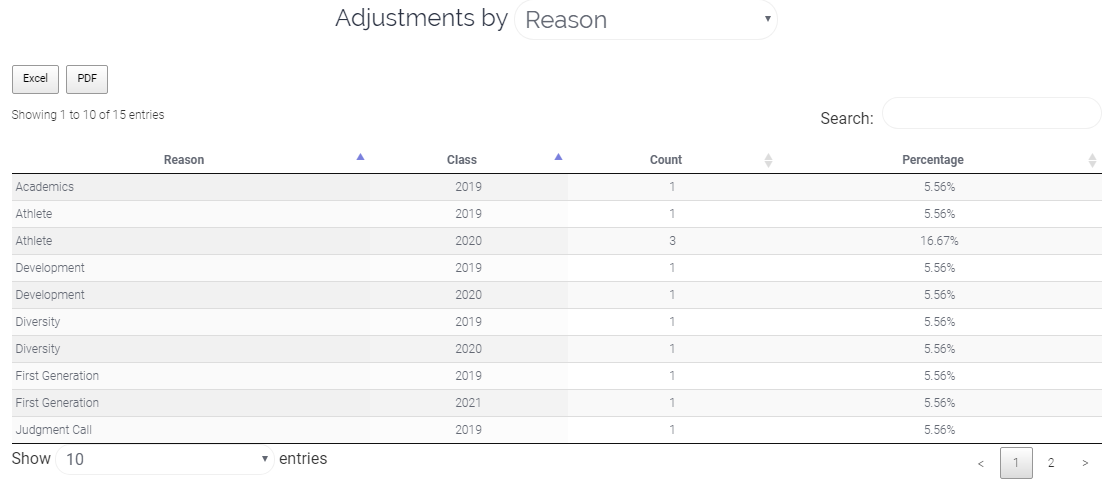1115x491 pixels.
Task: Select the Judgment Call row
Action: click(557, 430)
